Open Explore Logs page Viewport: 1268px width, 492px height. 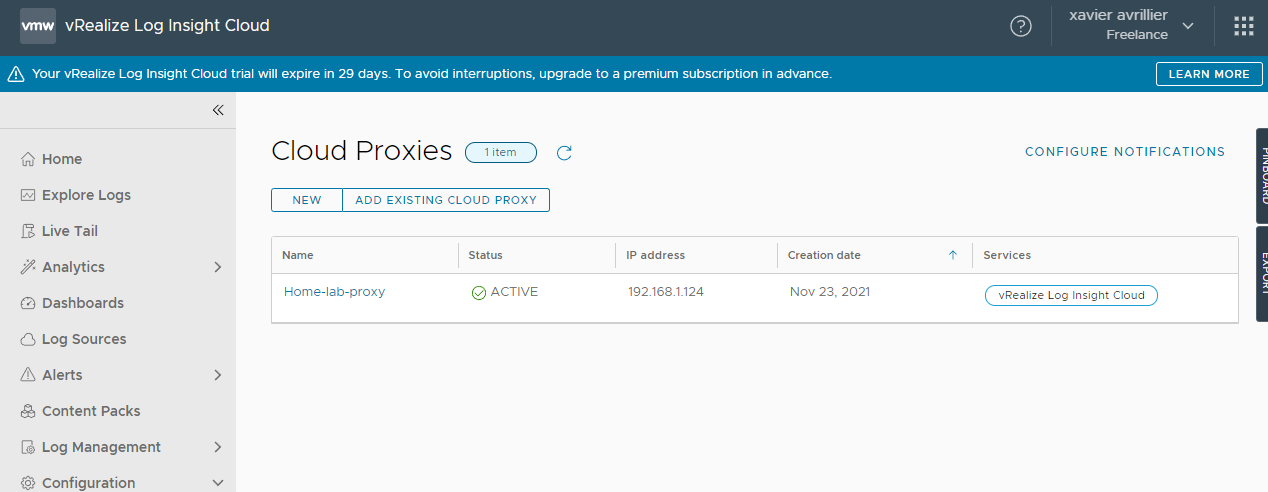point(86,195)
